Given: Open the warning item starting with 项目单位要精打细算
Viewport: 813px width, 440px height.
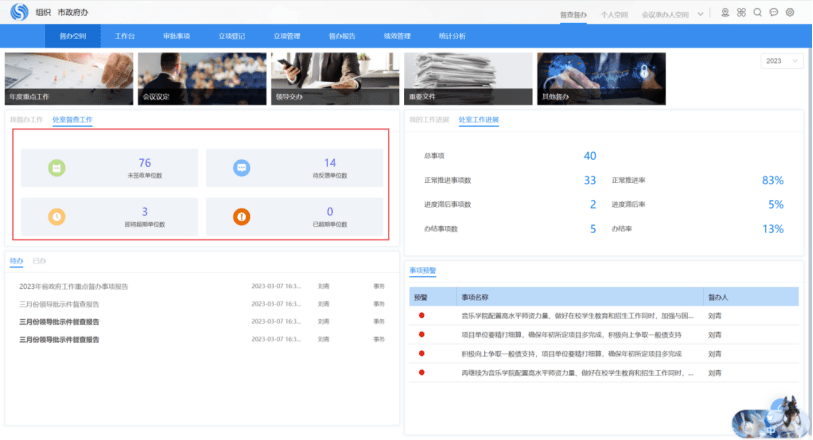Looking at the screenshot, I should click(571, 335).
